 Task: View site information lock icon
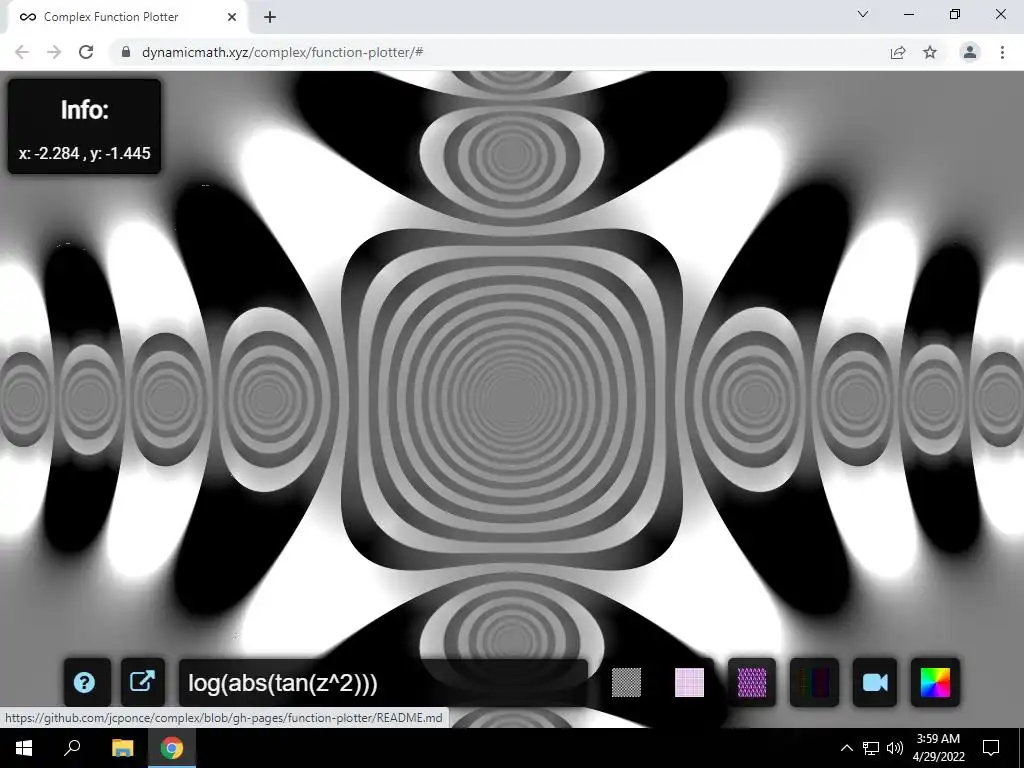(126, 52)
